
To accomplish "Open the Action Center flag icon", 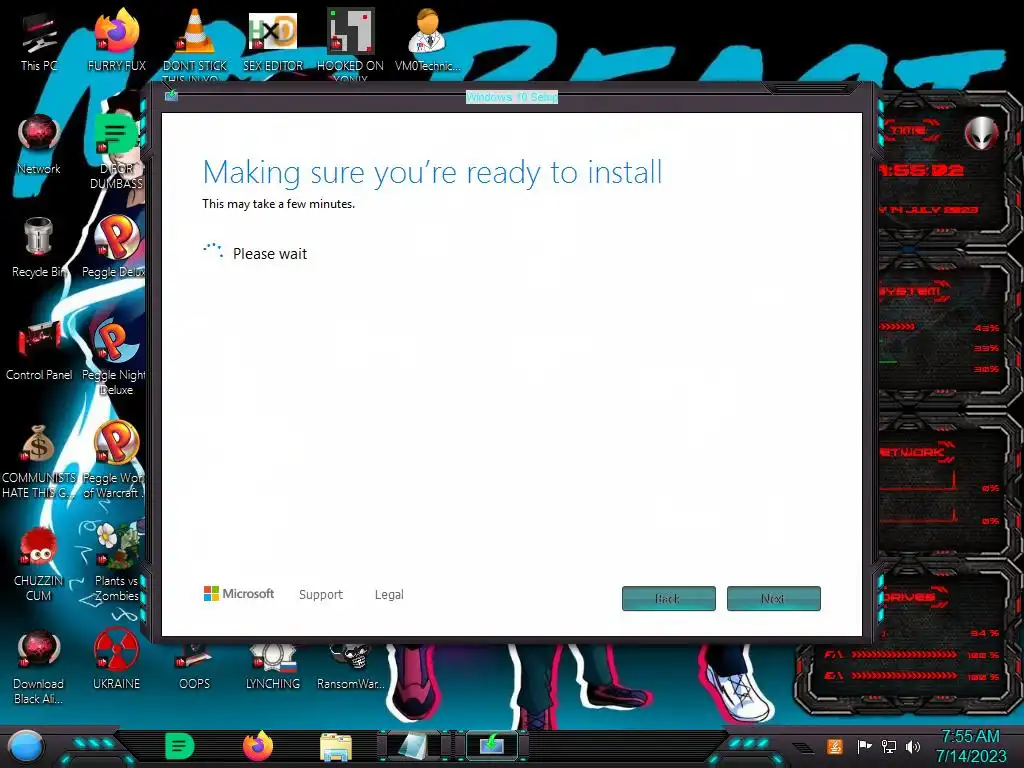I will point(864,746).
